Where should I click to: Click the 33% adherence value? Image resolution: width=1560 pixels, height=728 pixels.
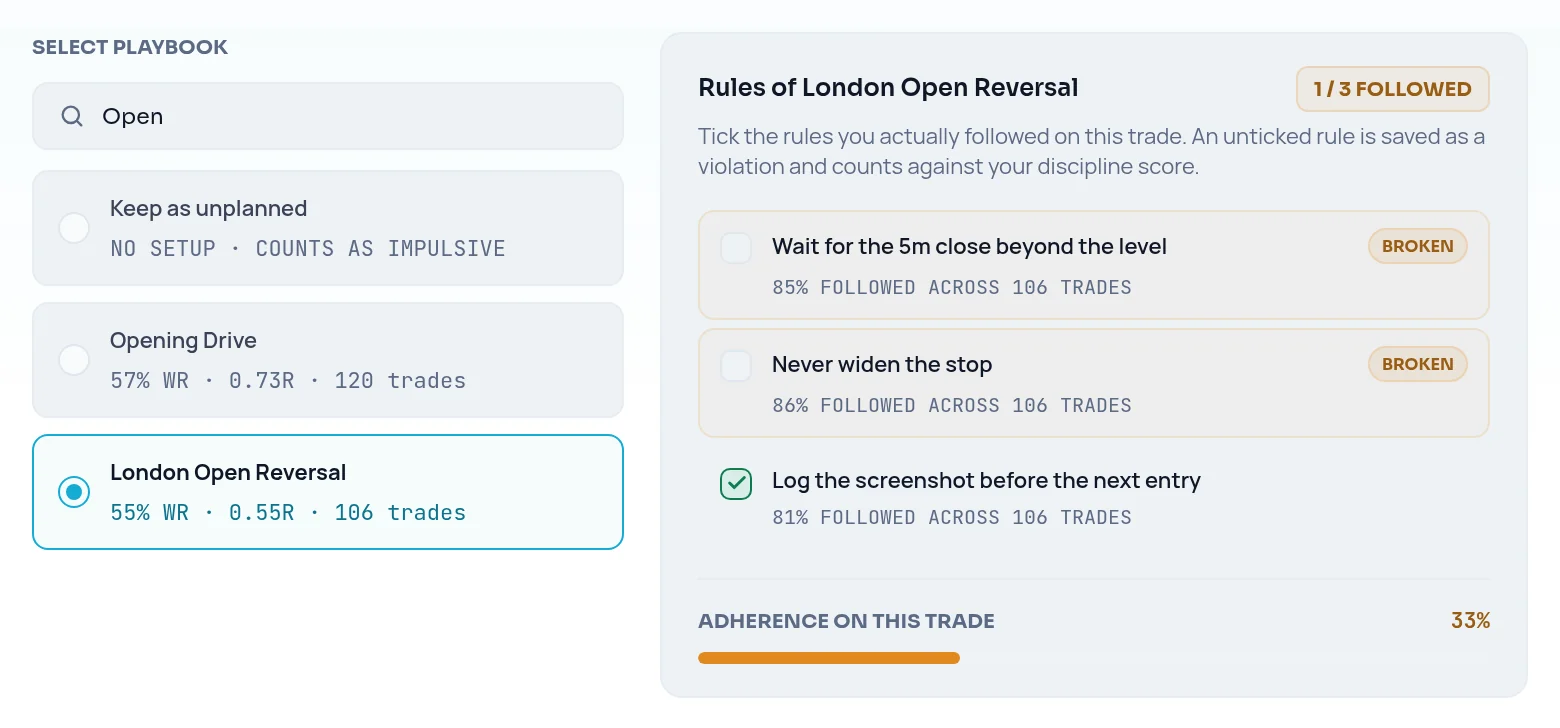tap(1470, 621)
